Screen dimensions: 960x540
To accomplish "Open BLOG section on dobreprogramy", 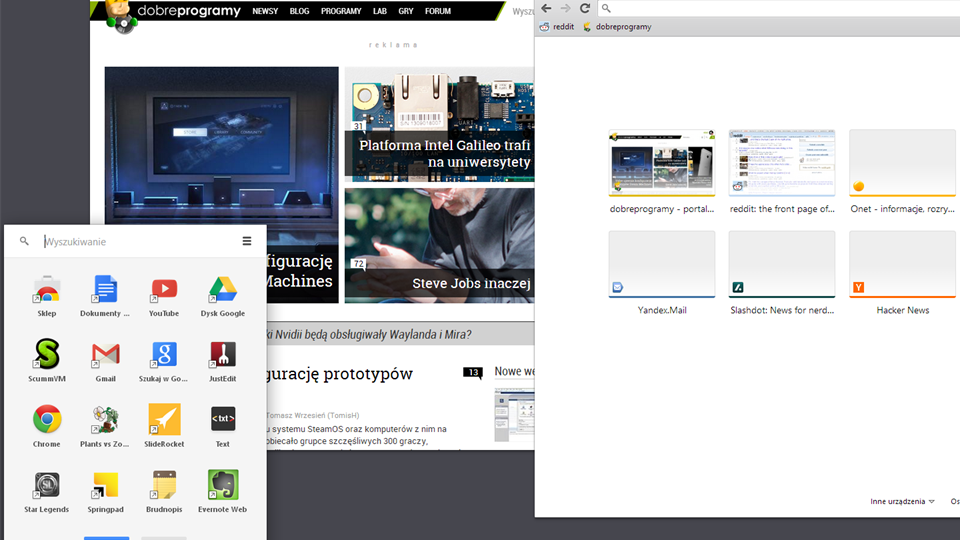I will pyautogui.click(x=299, y=11).
